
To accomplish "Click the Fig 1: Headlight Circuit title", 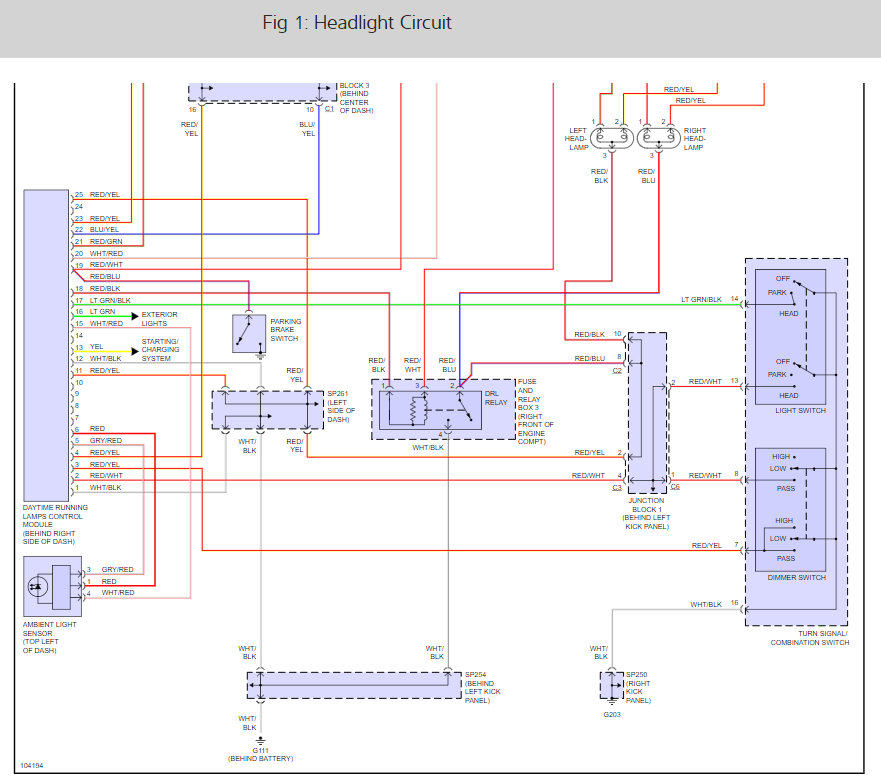I will (x=357, y=22).
